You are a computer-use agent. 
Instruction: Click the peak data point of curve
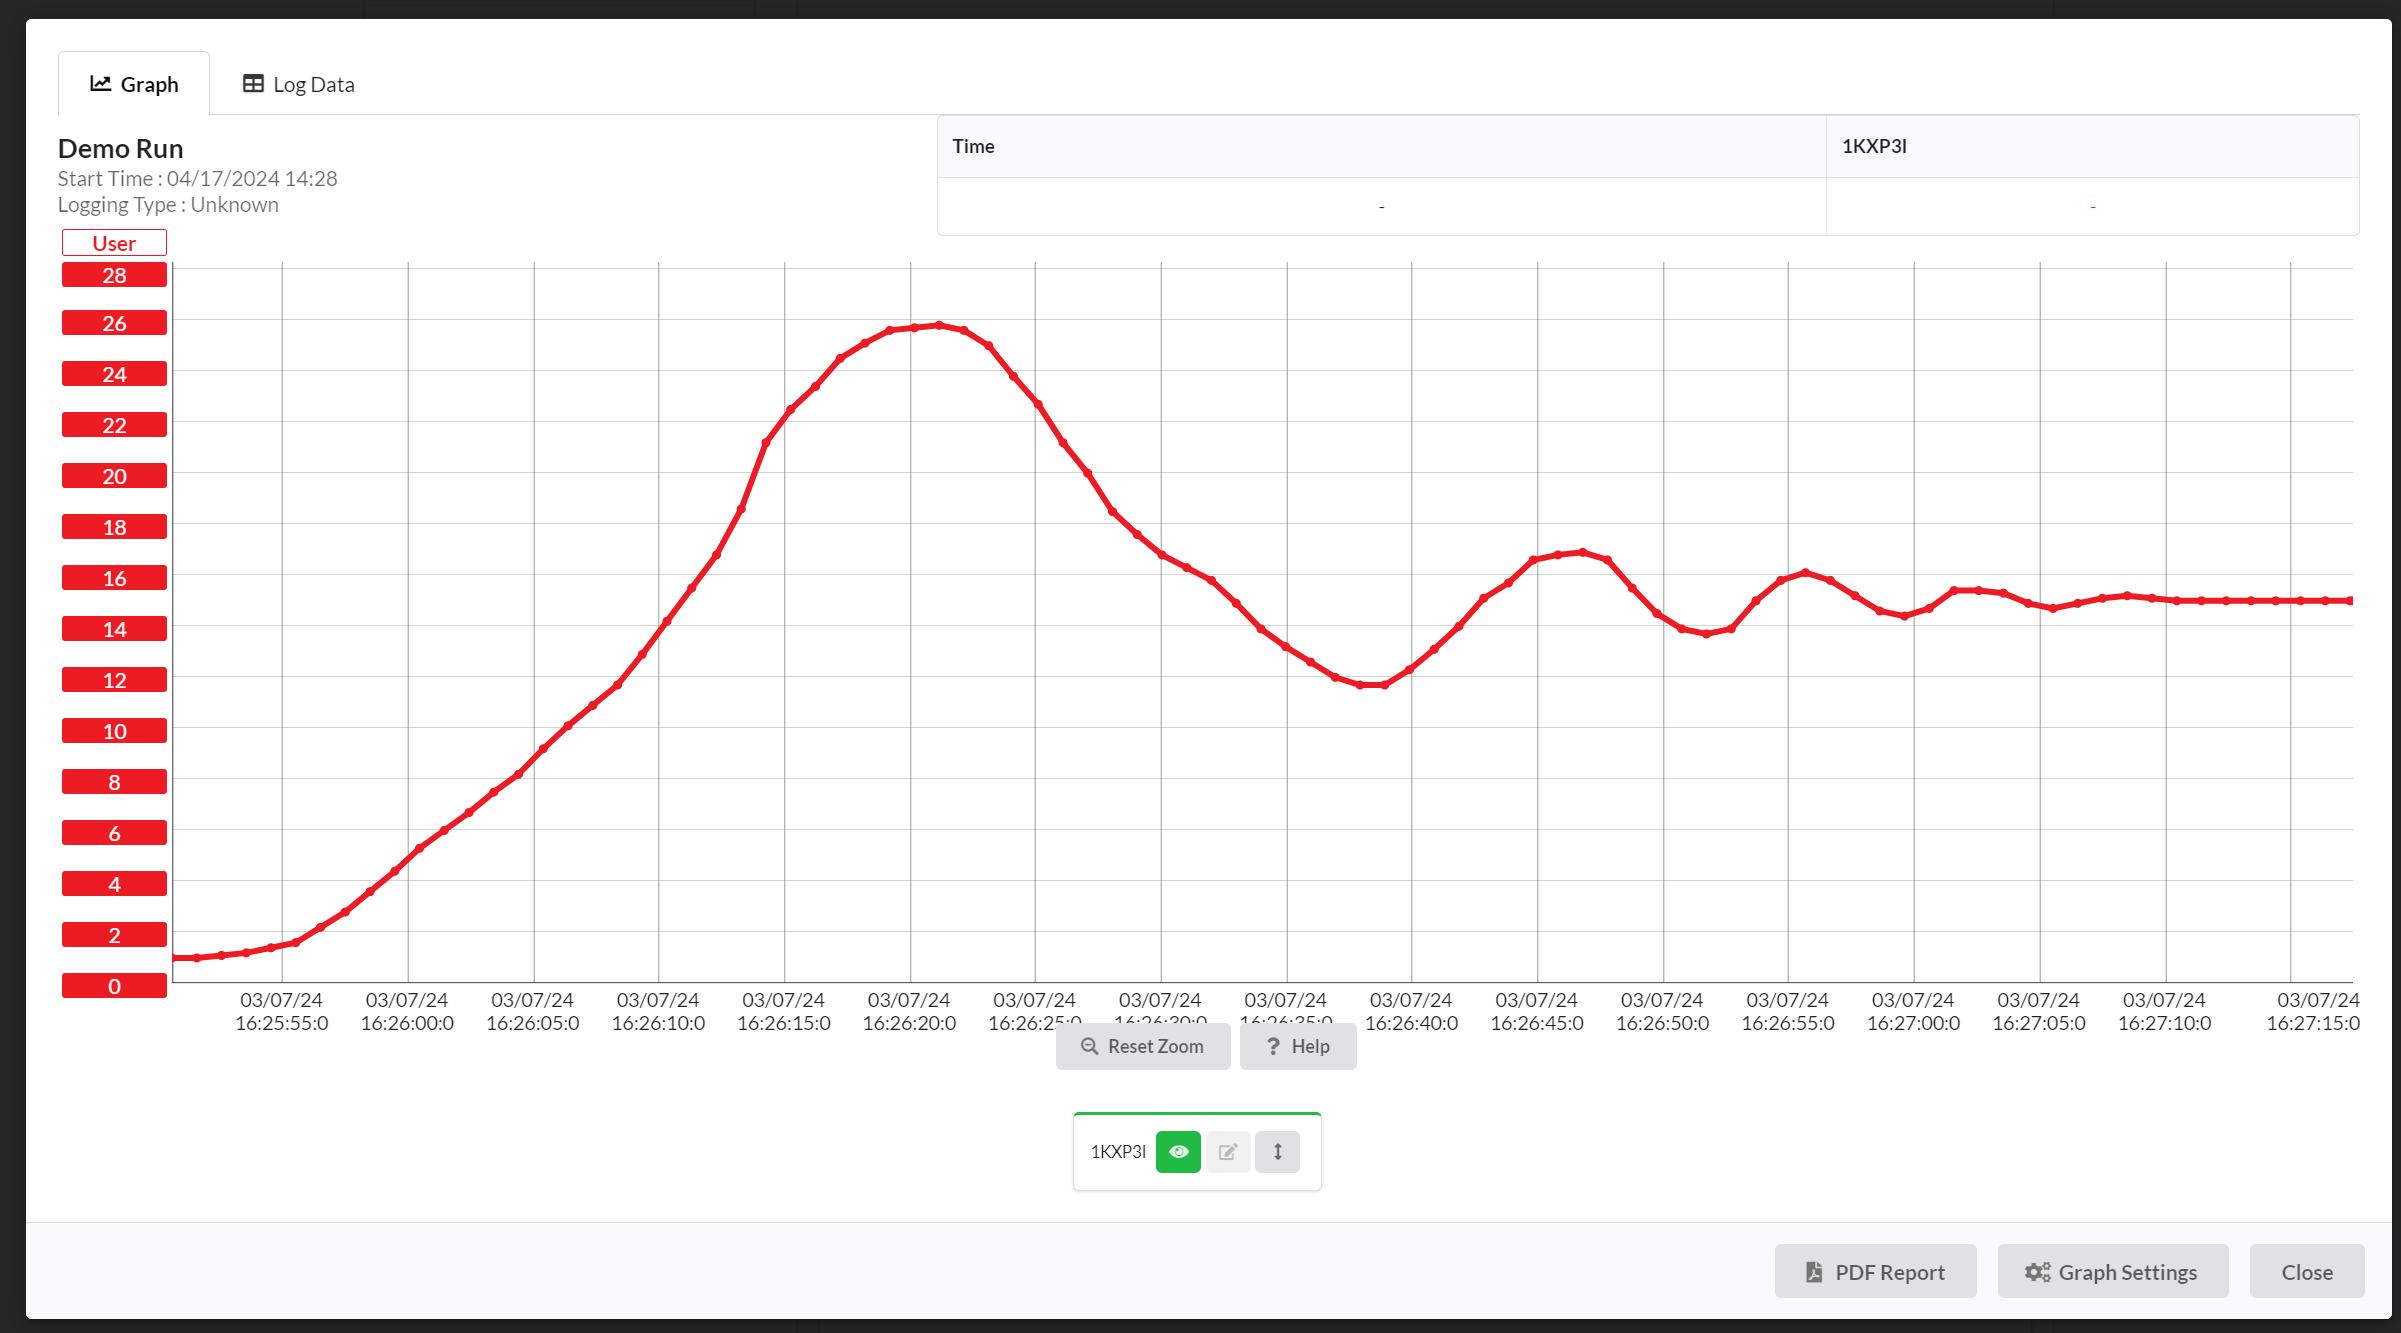938,325
